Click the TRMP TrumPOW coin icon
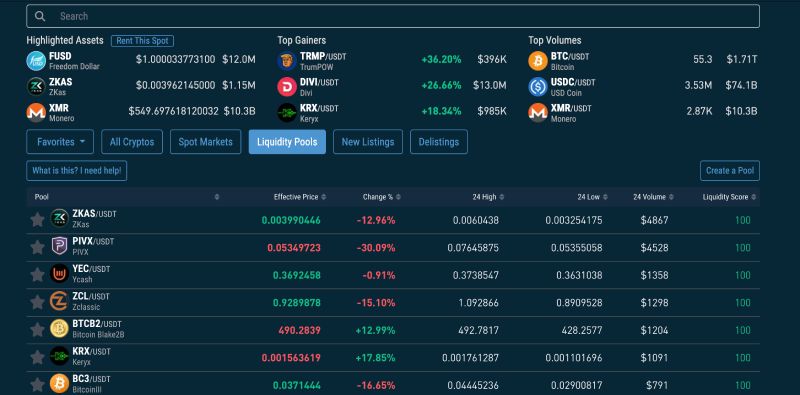This screenshot has width=800, height=395. [287, 61]
